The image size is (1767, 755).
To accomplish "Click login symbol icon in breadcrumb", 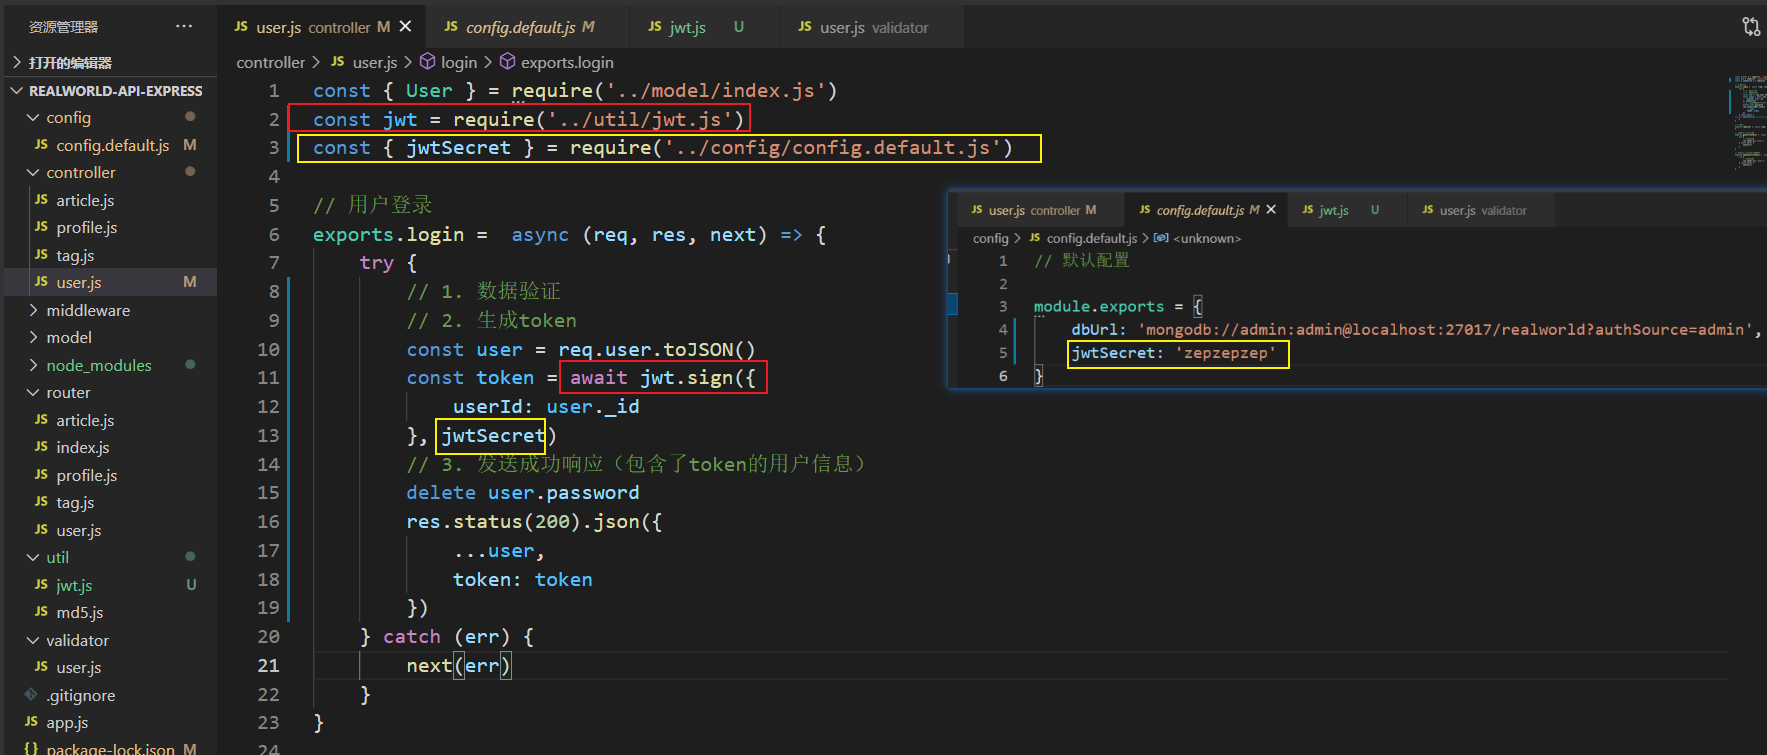I will click(x=428, y=62).
